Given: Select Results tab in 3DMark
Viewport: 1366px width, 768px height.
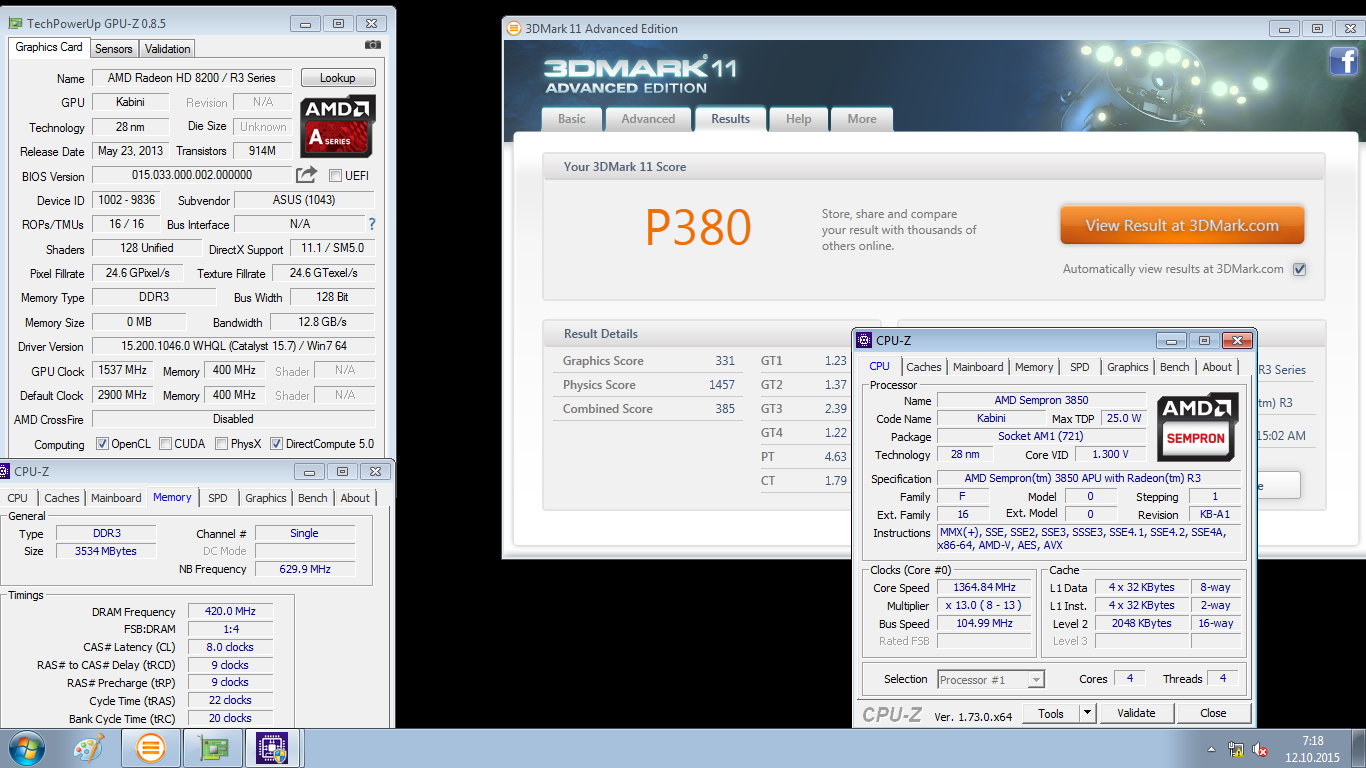Looking at the screenshot, I should [730, 118].
